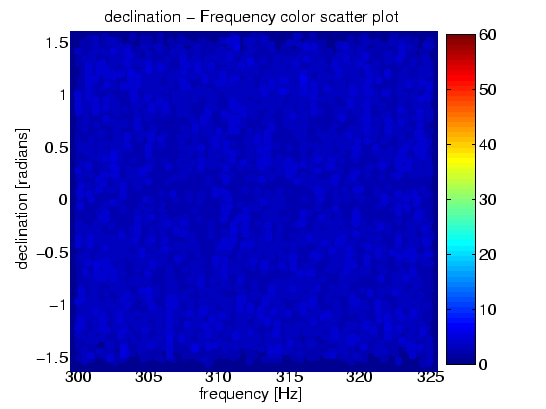The height and width of the screenshot is (409, 546).
Task: Click the y-axis tick label 1.5
Action: (x=57, y=43)
